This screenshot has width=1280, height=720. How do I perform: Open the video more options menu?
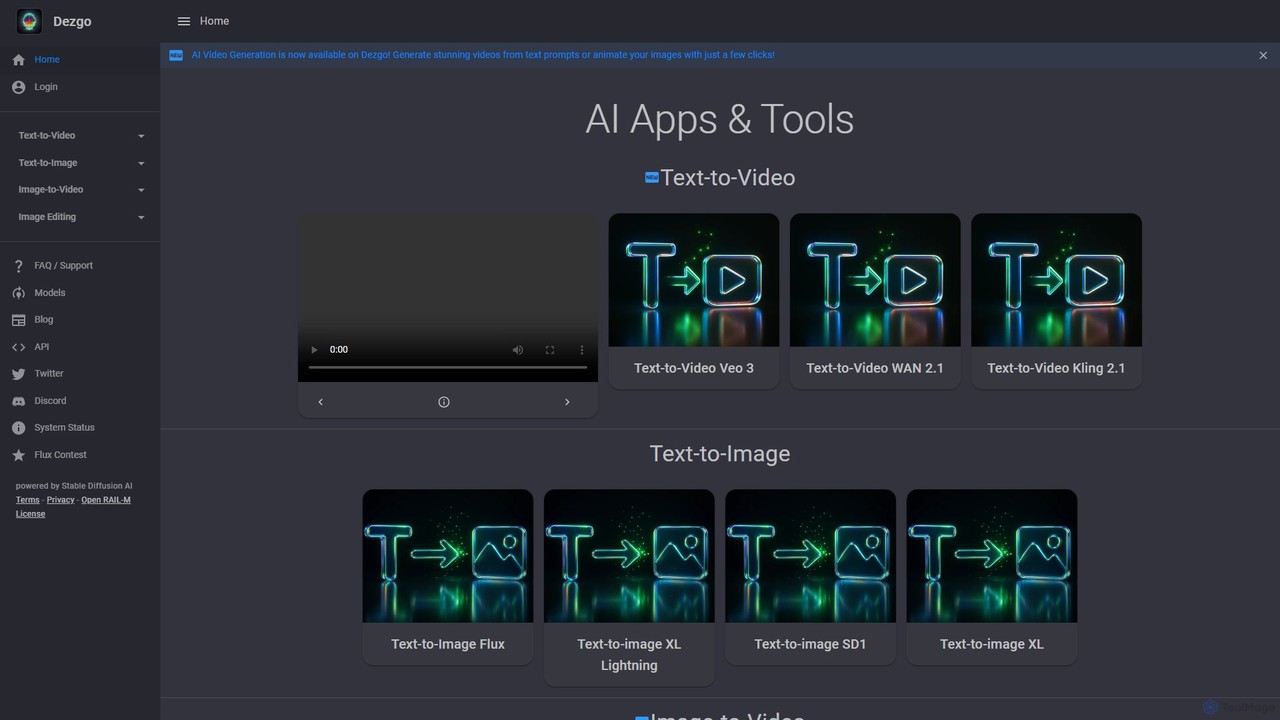582,350
